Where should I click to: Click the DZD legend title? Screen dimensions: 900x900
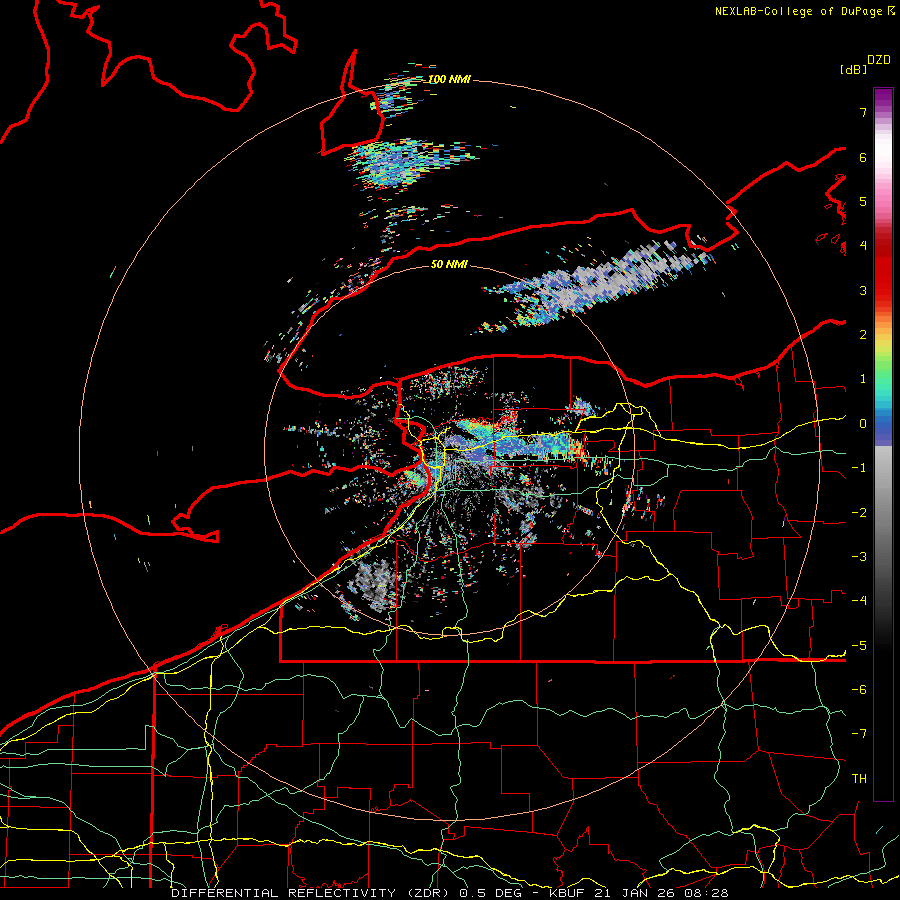click(879, 60)
